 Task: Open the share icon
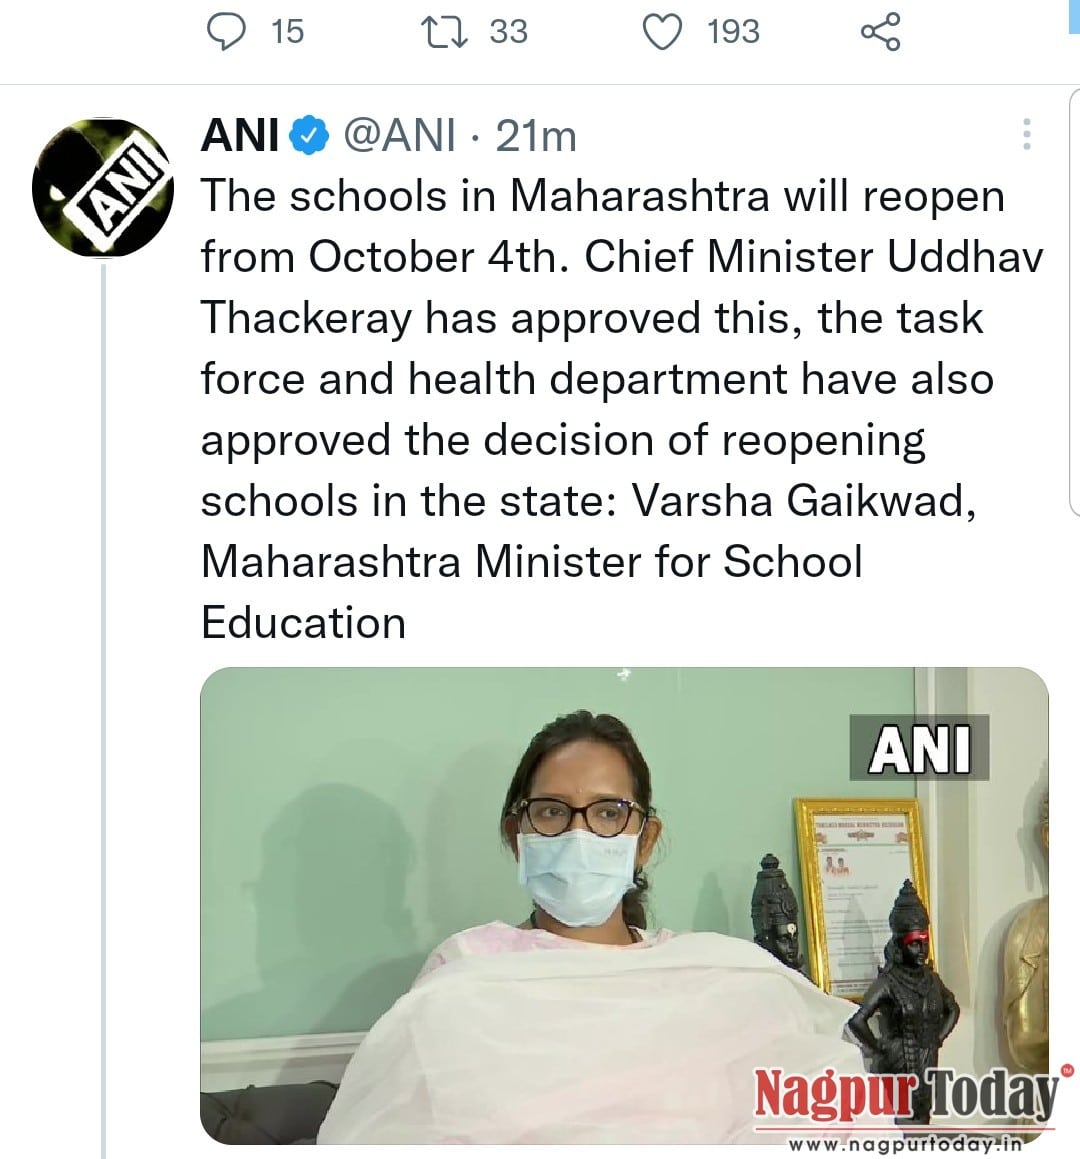pyautogui.click(x=880, y=32)
